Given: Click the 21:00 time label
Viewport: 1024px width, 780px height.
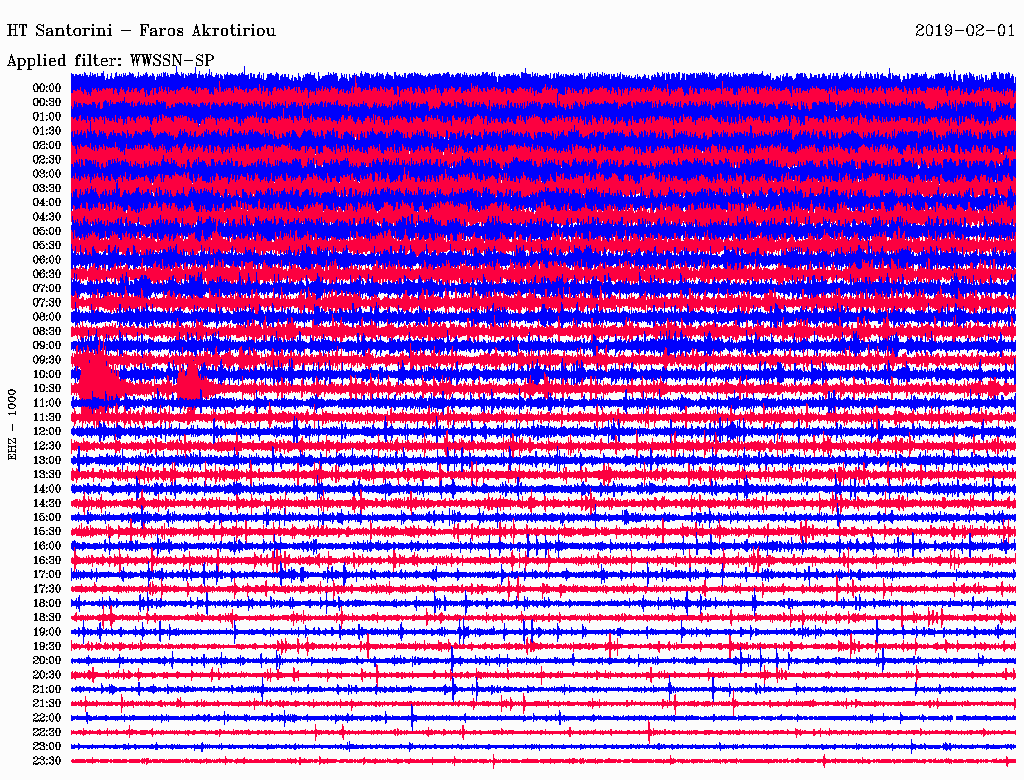Looking at the screenshot, I should pos(47,689).
